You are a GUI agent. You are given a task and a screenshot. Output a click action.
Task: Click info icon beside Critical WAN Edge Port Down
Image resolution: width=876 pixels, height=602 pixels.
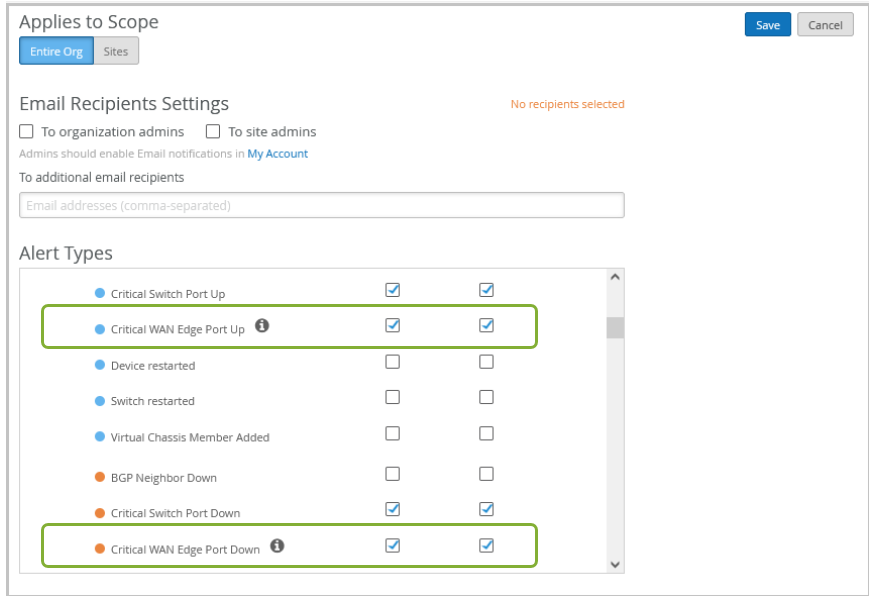[x=277, y=546]
